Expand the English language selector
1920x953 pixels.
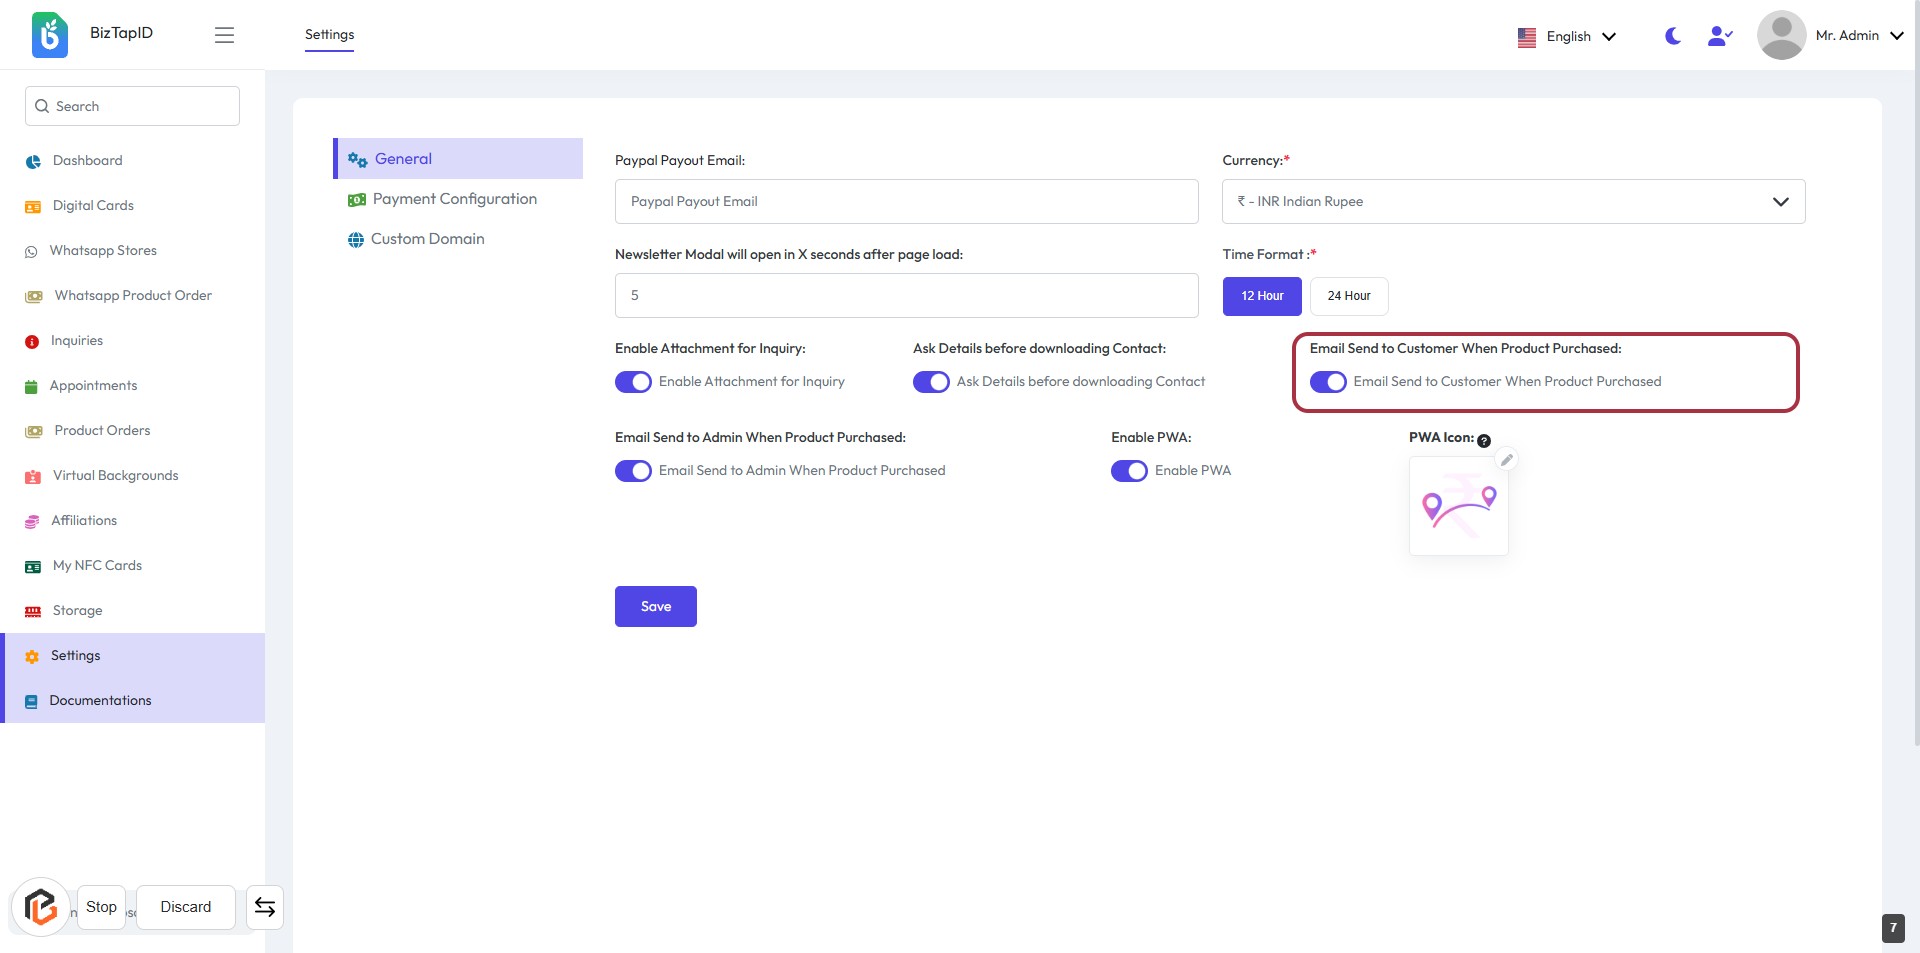click(x=1567, y=37)
